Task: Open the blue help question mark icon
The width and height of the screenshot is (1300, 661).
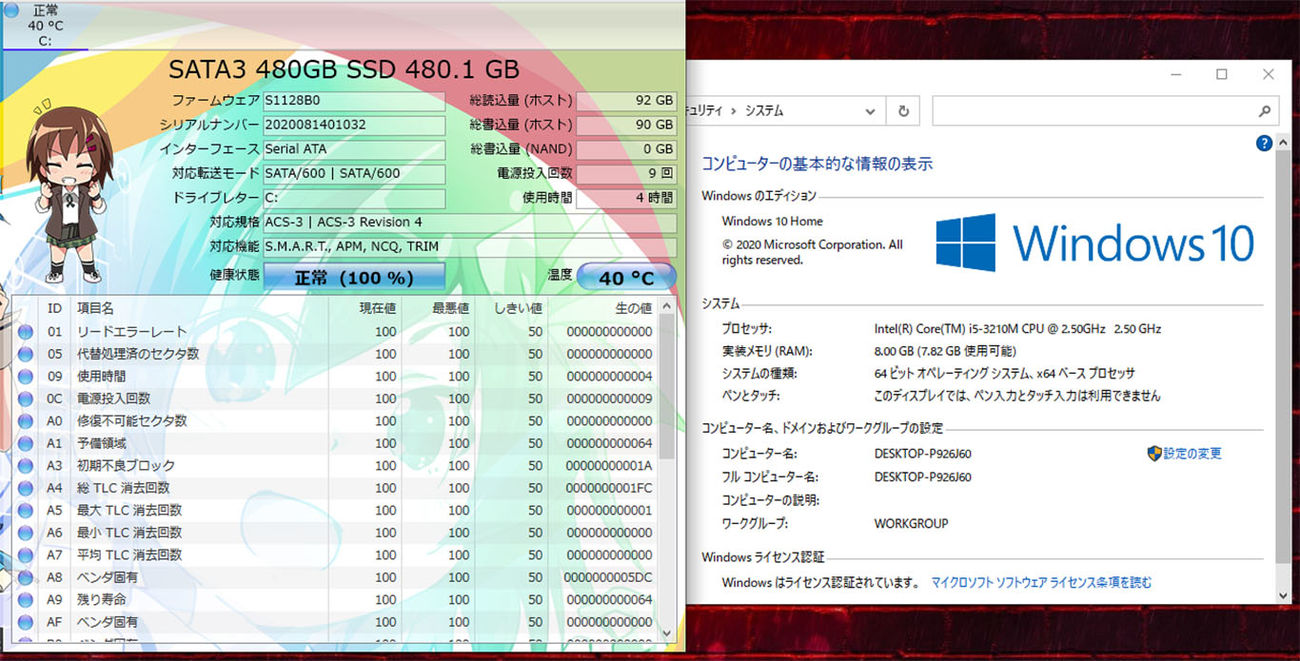Action: [x=1264, y=143]
